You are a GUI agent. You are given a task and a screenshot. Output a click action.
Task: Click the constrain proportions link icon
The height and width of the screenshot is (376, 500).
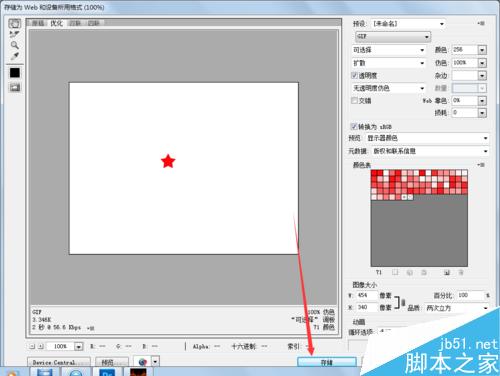[x=403, y=302]
